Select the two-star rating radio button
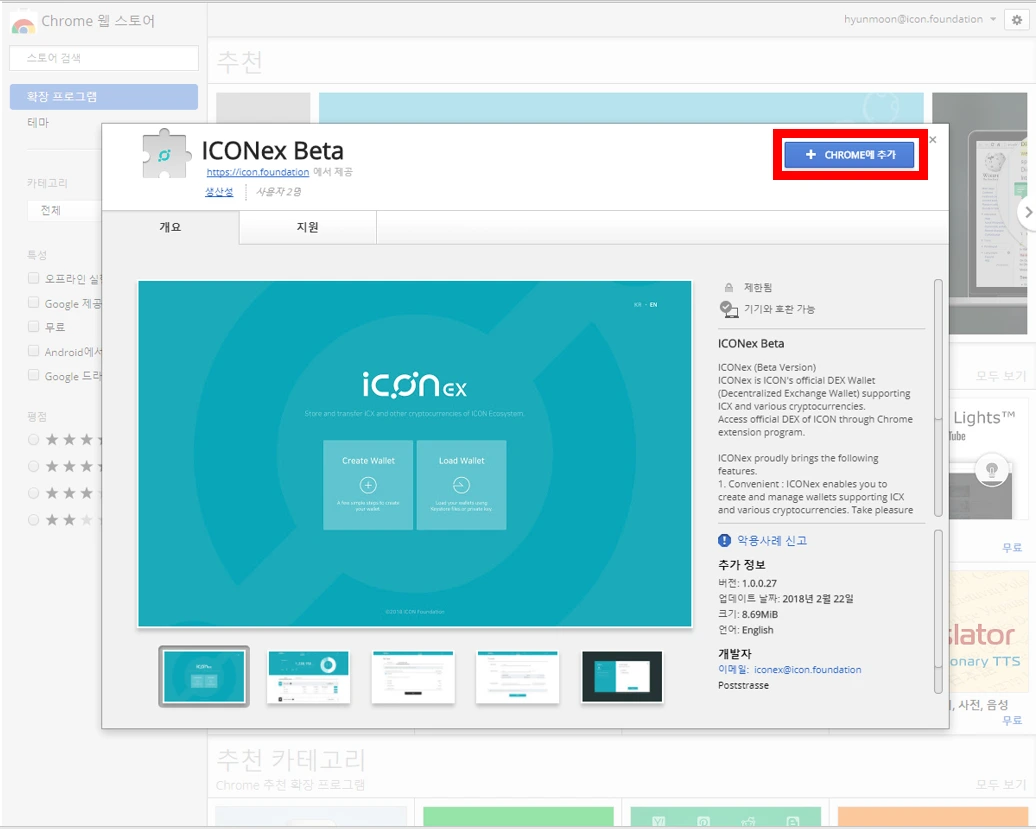The width and height of the screenshot is (1036, 829). 33,520
